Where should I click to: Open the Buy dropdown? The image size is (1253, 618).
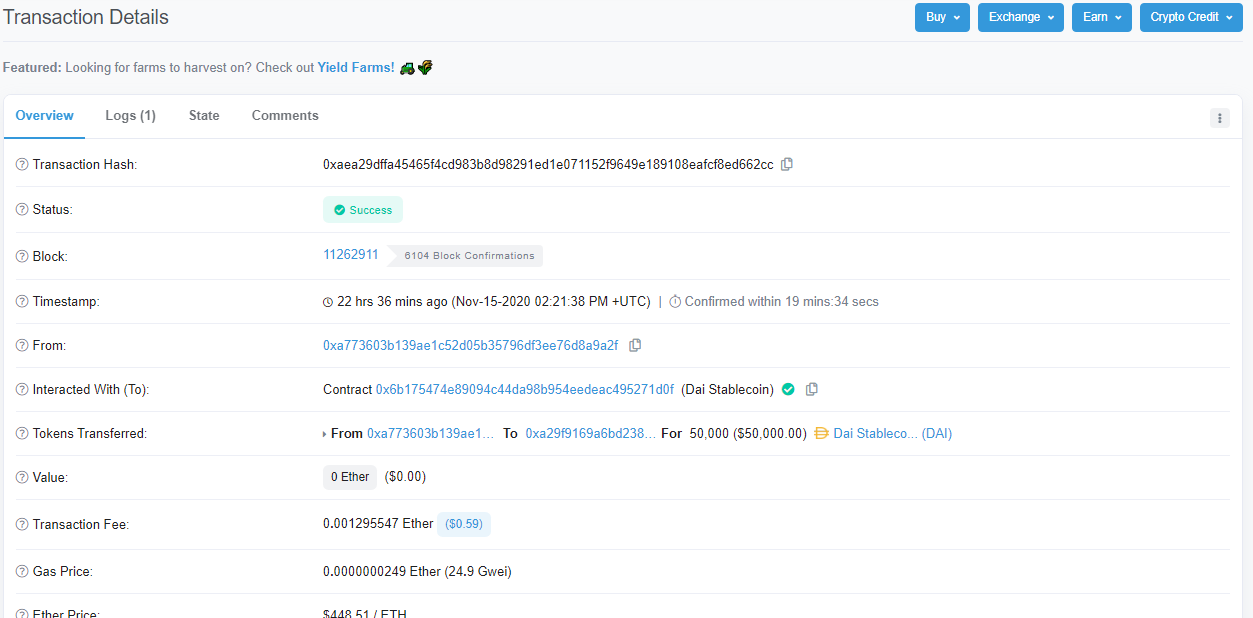[941, 17]
